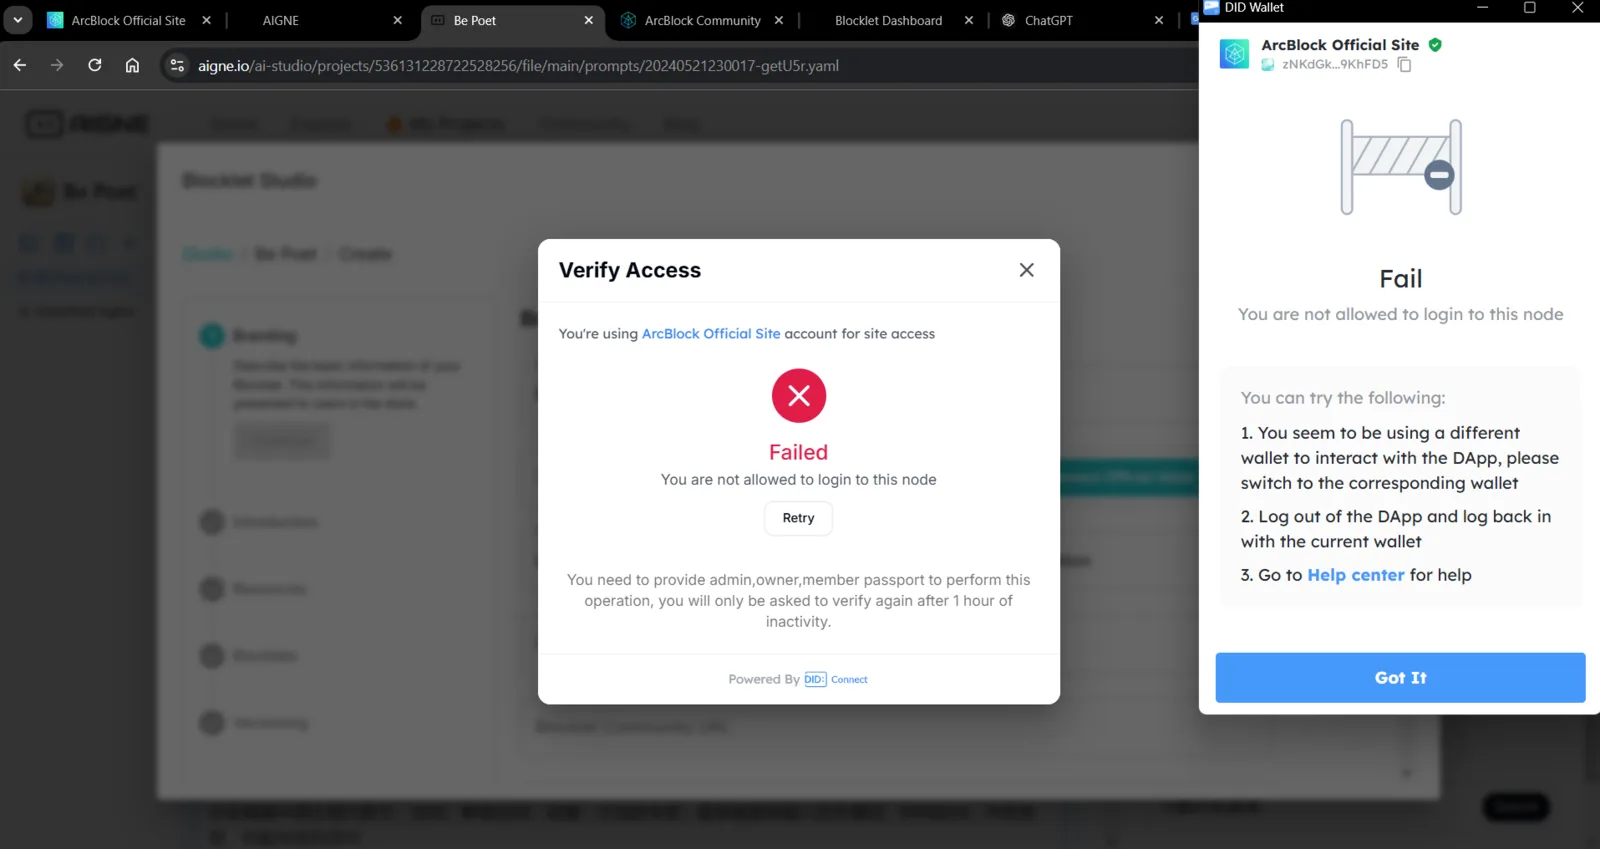Viewport: 1600px width, 849px height.
Task: Copy the wallet address zNKdGk...9KhFD5
Action: (1404, 64)
